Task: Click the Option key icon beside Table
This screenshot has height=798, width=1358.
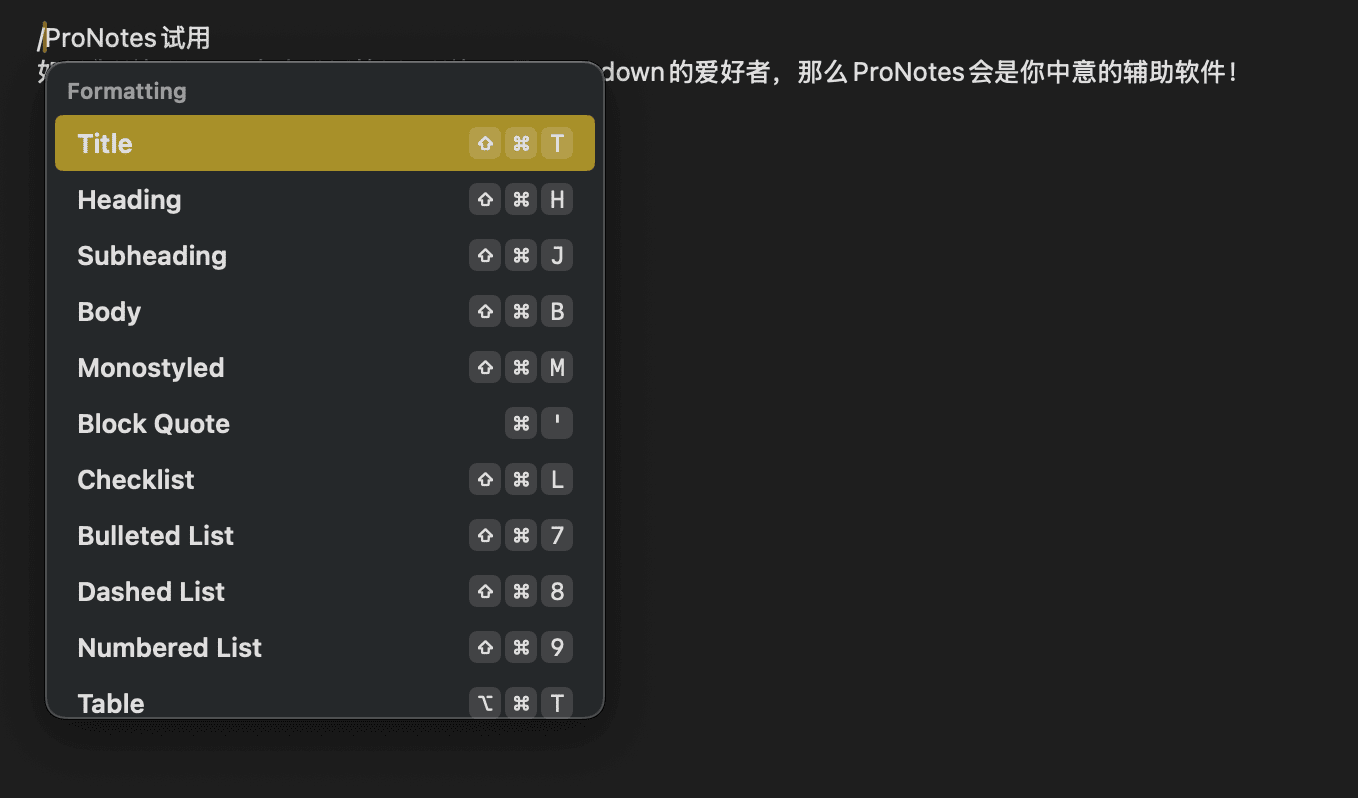Action: point(484,702)
